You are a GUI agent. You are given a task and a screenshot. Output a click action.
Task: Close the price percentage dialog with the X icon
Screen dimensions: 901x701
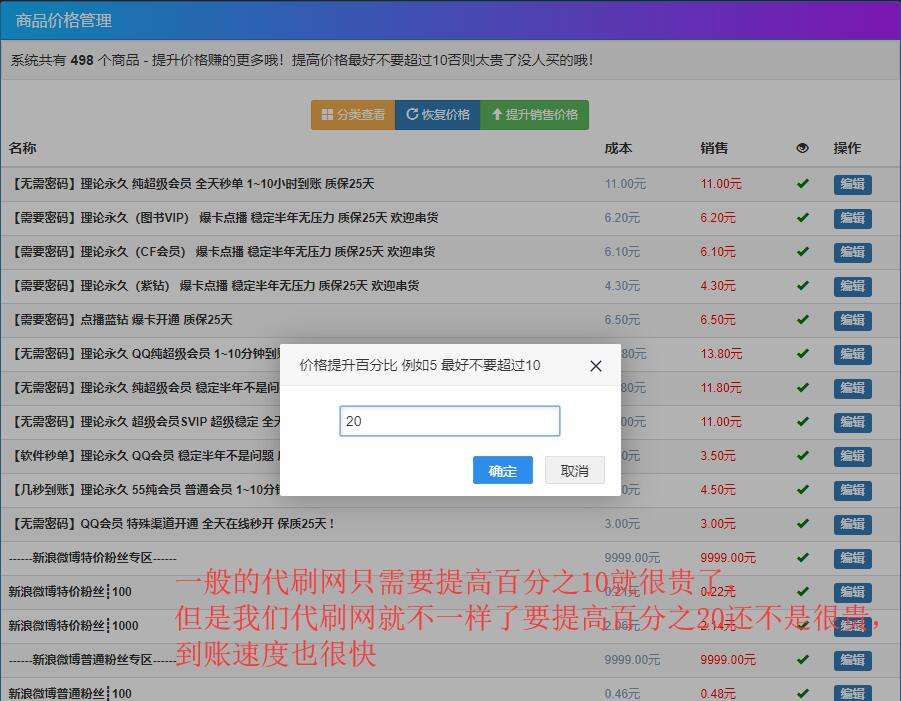[x=596, y=366]
